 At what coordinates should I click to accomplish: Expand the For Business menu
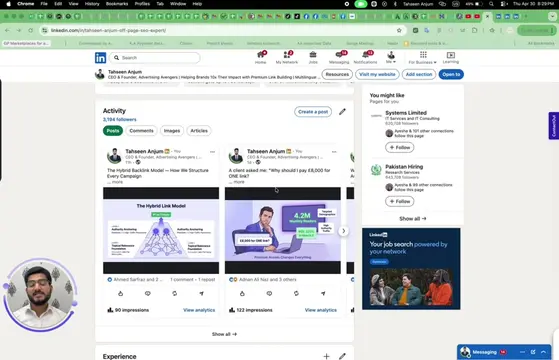[x=423, y=57]
